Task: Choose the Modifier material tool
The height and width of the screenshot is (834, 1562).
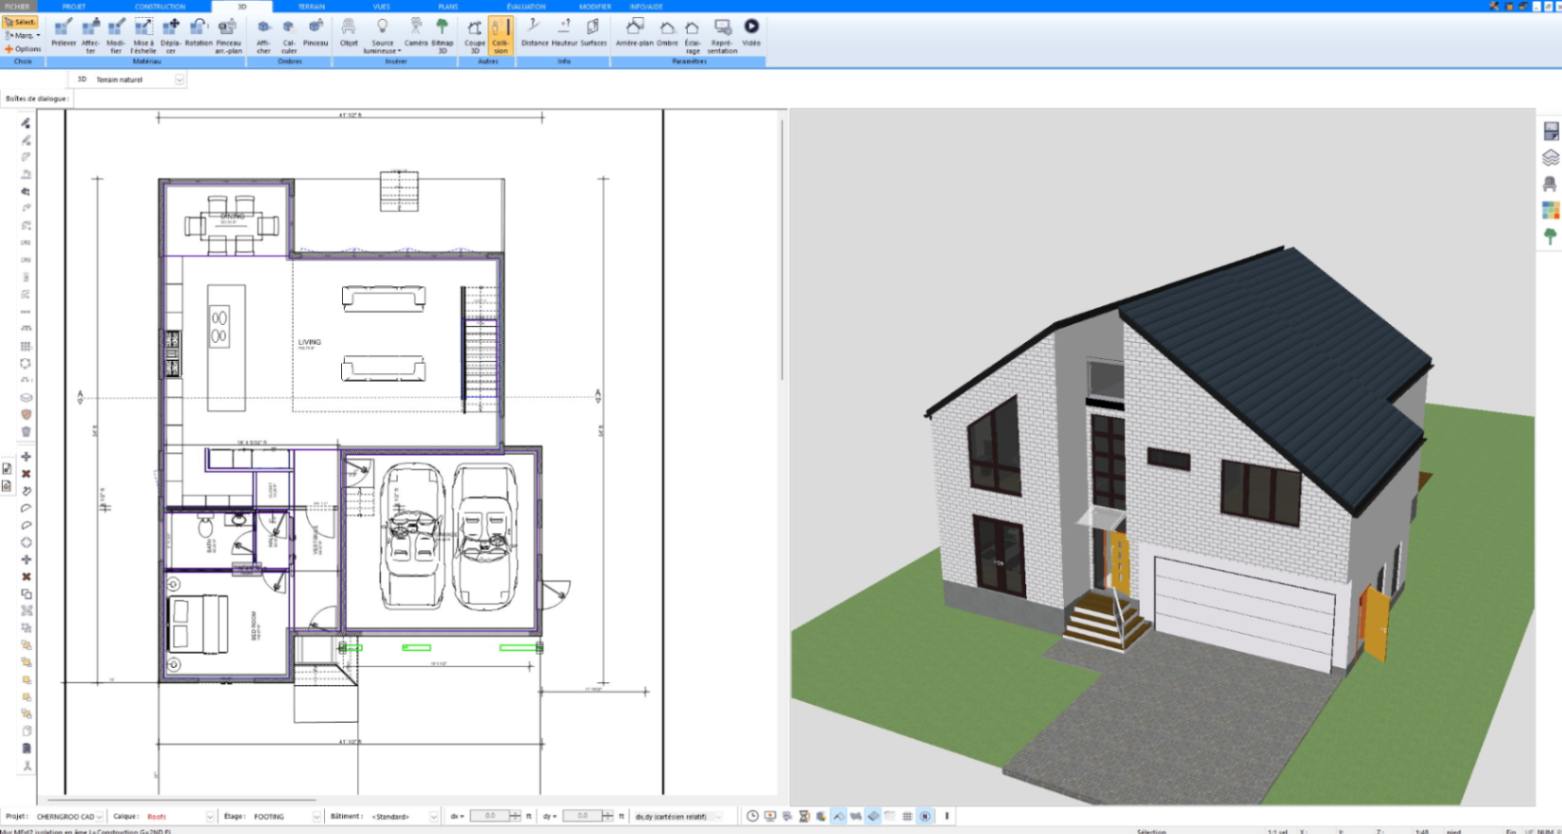Action: [x=116, y=34]
